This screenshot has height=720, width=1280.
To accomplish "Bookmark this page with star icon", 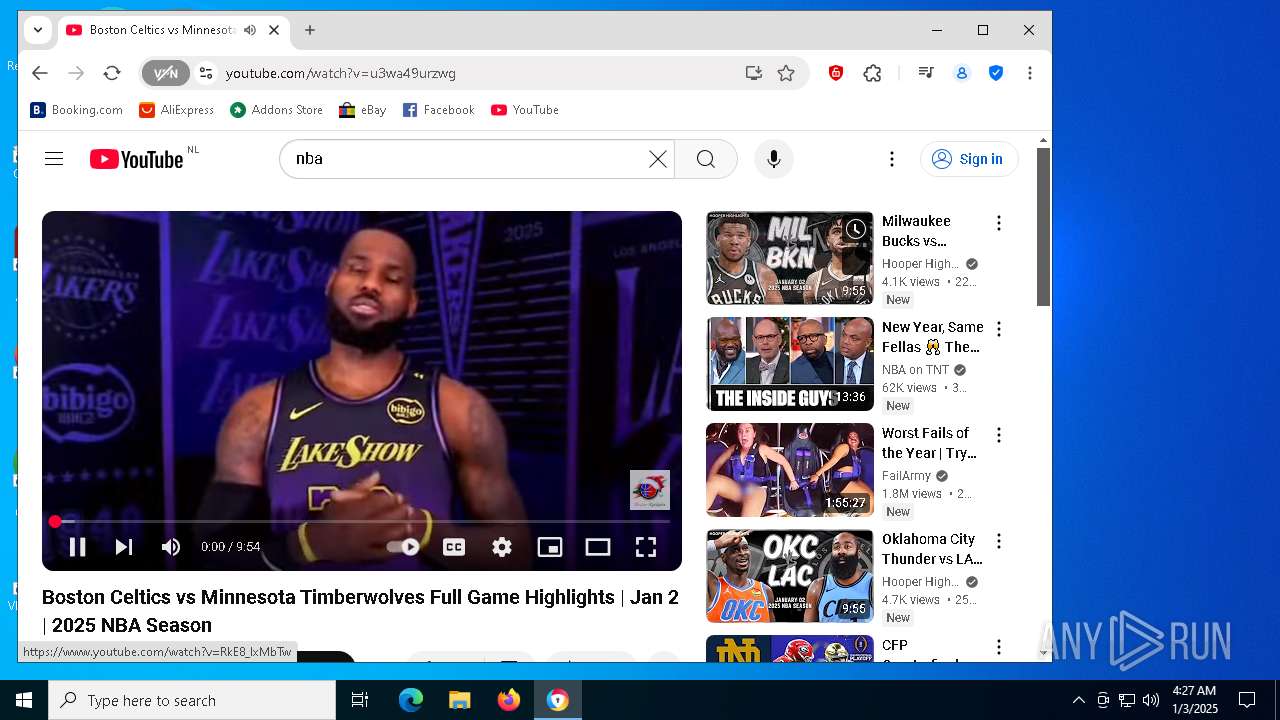I will tap(786, 73).
